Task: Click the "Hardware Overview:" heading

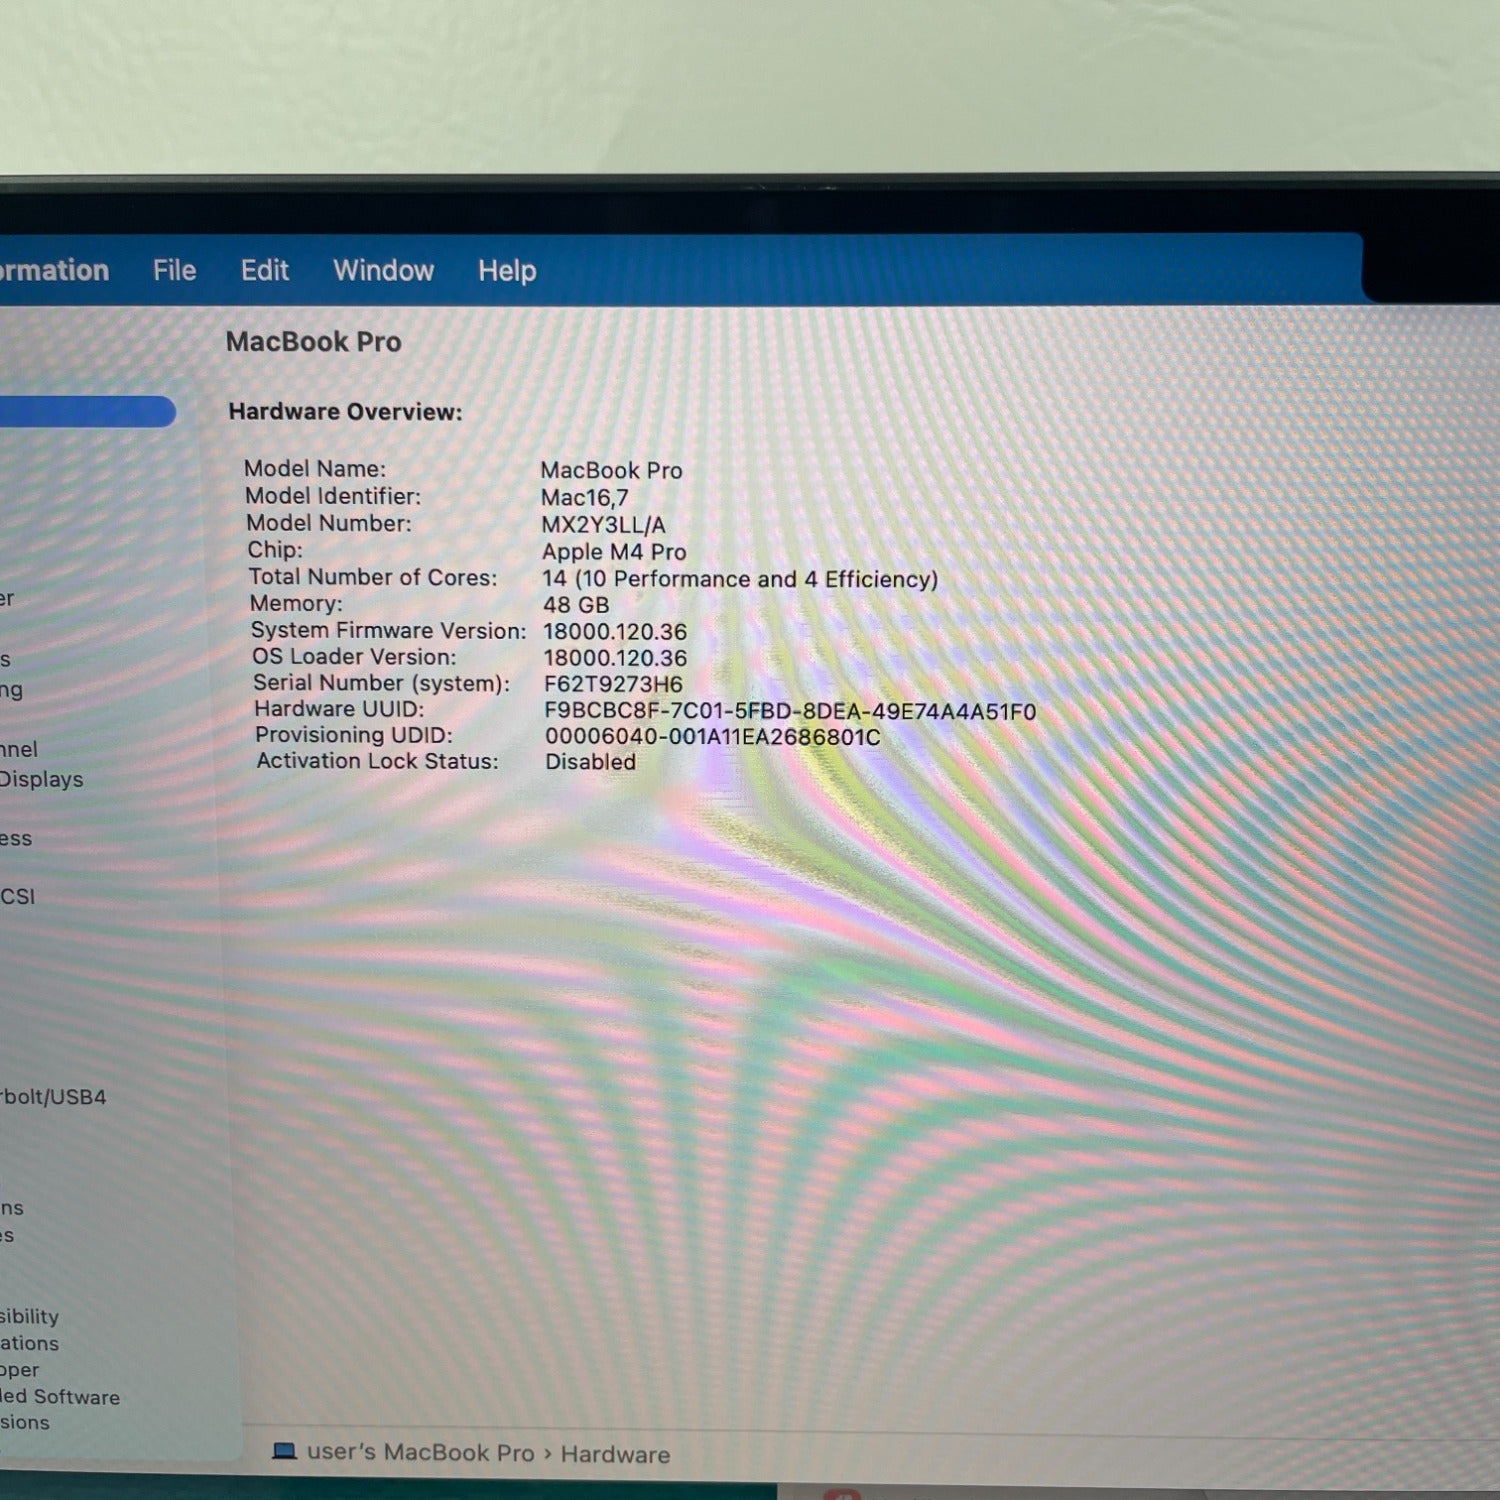Action: (x=345, y=412)
